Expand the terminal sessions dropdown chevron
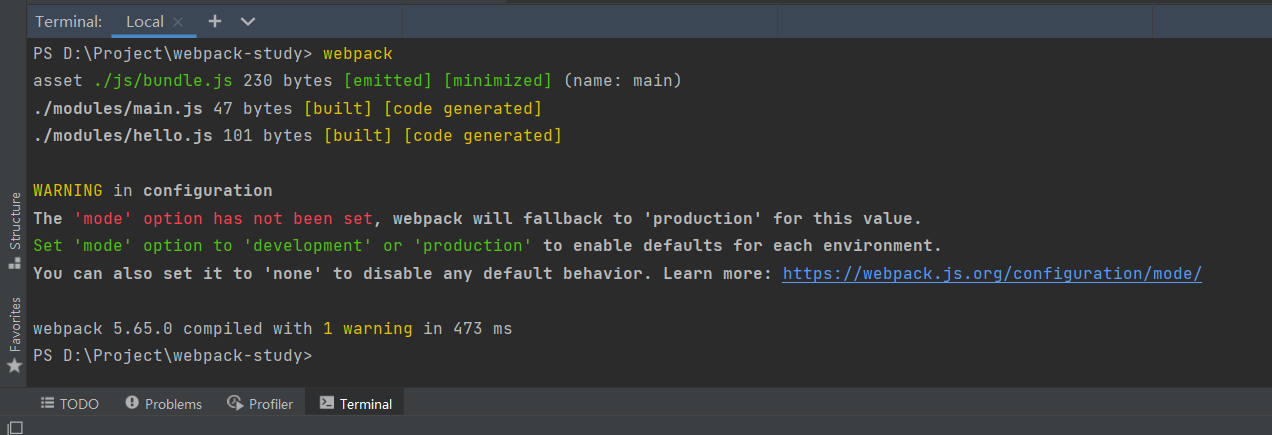 (248, 21)
